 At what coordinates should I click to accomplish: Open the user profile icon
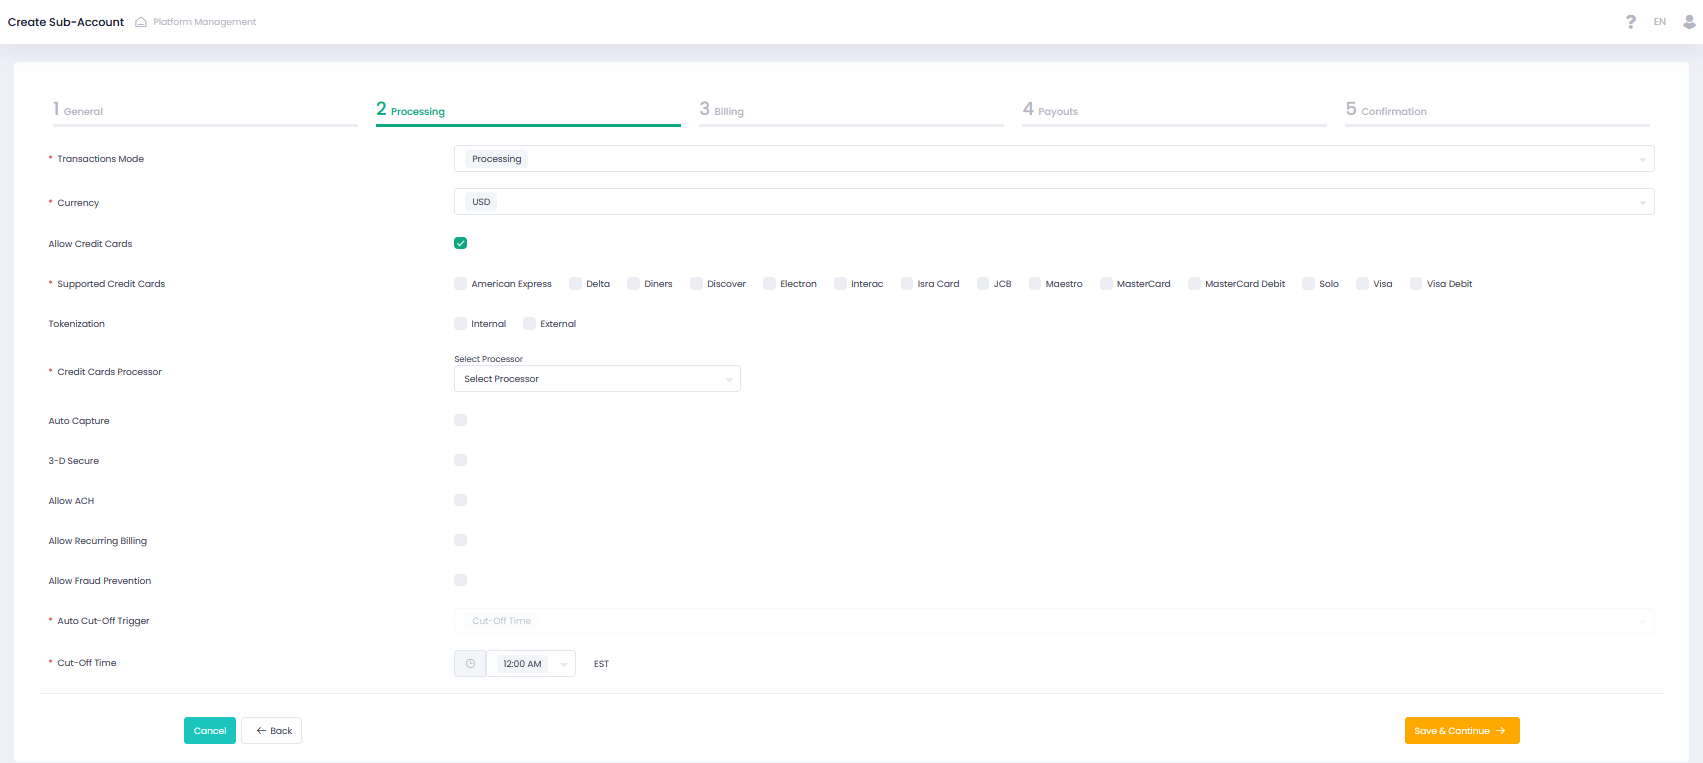(x=1690, y=22)
